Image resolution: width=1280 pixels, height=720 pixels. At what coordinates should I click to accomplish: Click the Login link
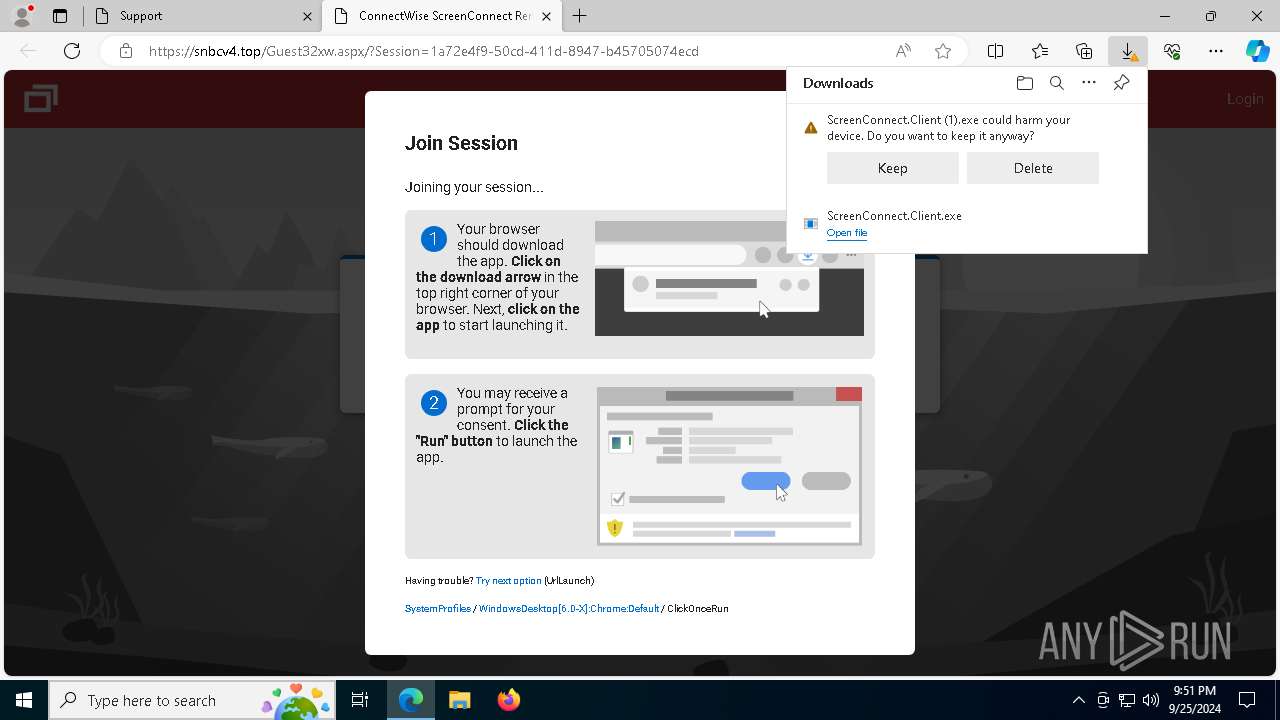click(x=1245, y=99)
